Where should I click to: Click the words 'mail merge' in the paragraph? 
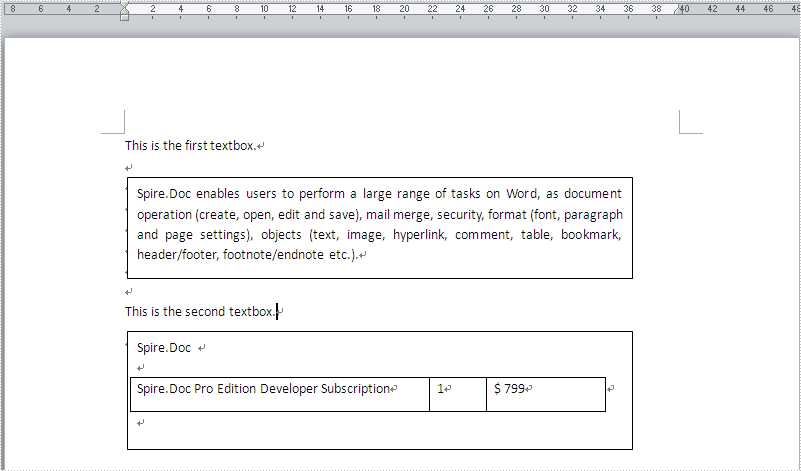(397, 215)
